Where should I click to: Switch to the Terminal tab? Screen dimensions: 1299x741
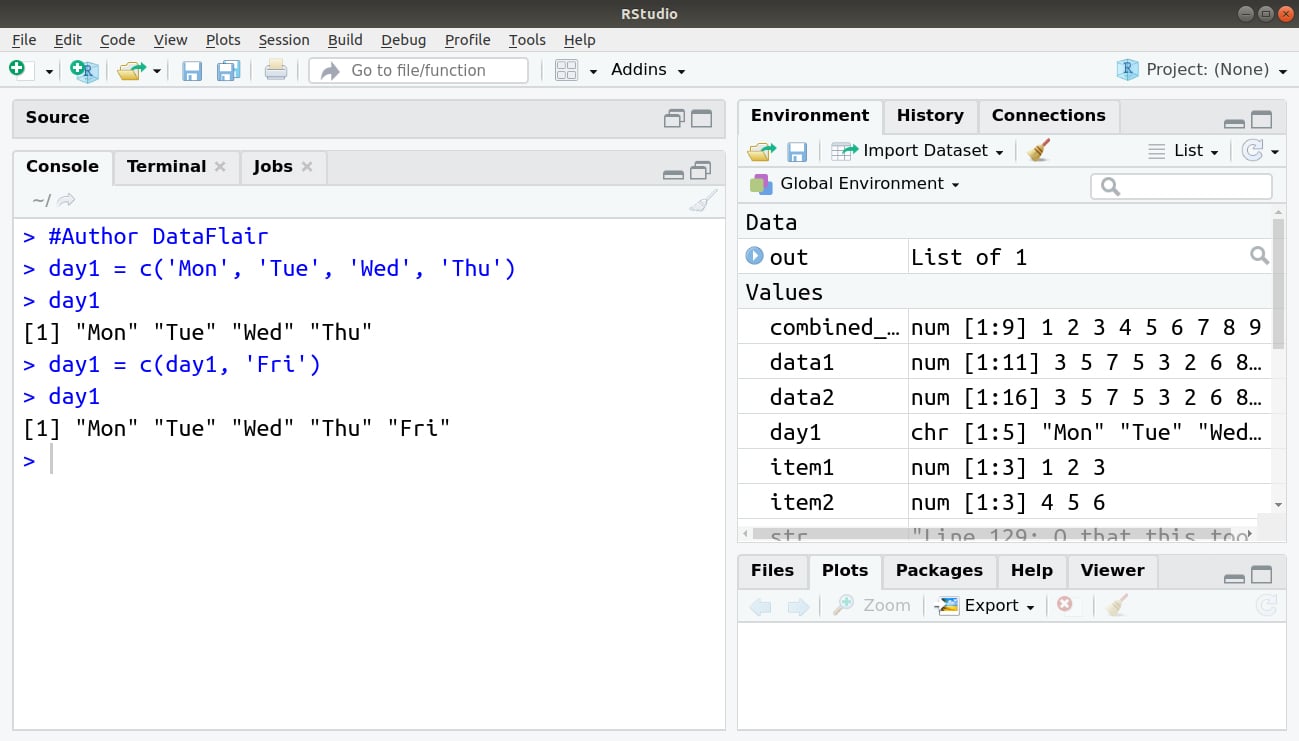(x=166, y=166)
